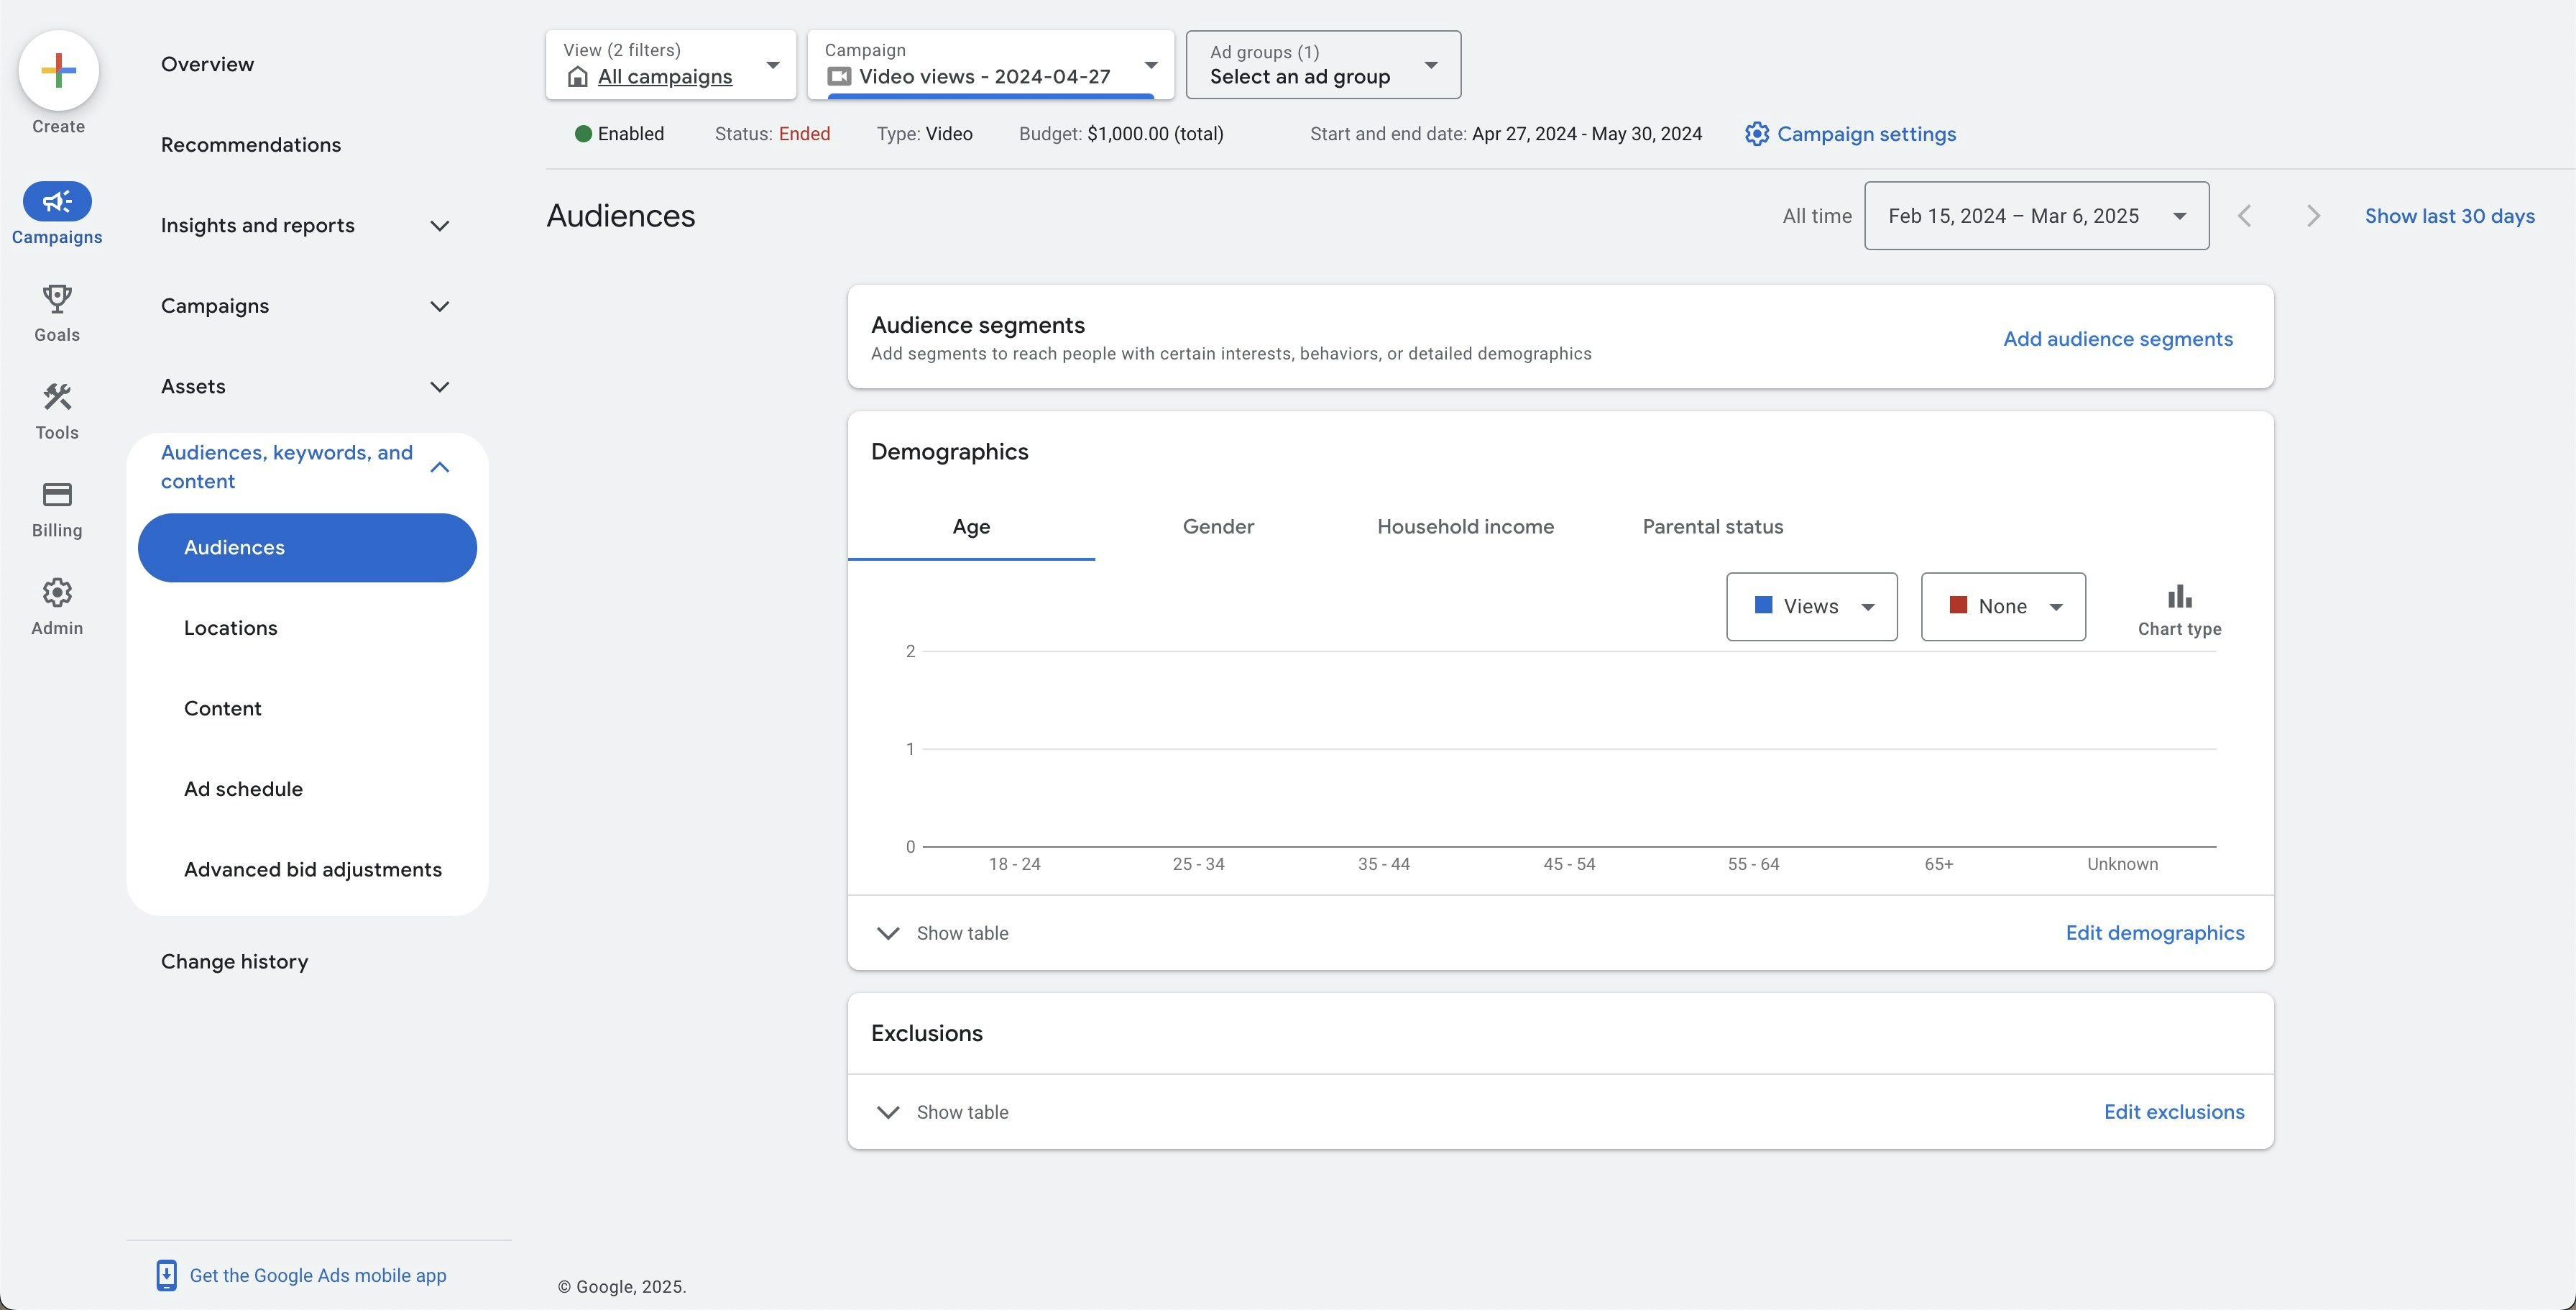Screen dimensions: 2576x1310
Task: Open Admin via the gear icon
Action: tap(57, 593)
